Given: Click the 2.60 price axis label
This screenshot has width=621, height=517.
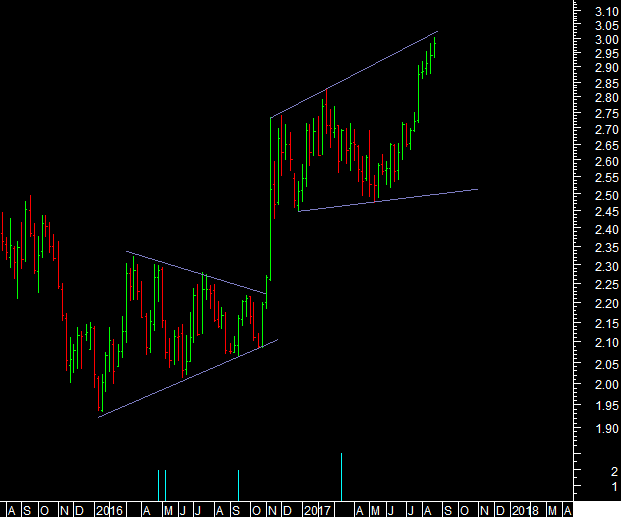Looking at the screenshot, I should click(x=607, y=162).
